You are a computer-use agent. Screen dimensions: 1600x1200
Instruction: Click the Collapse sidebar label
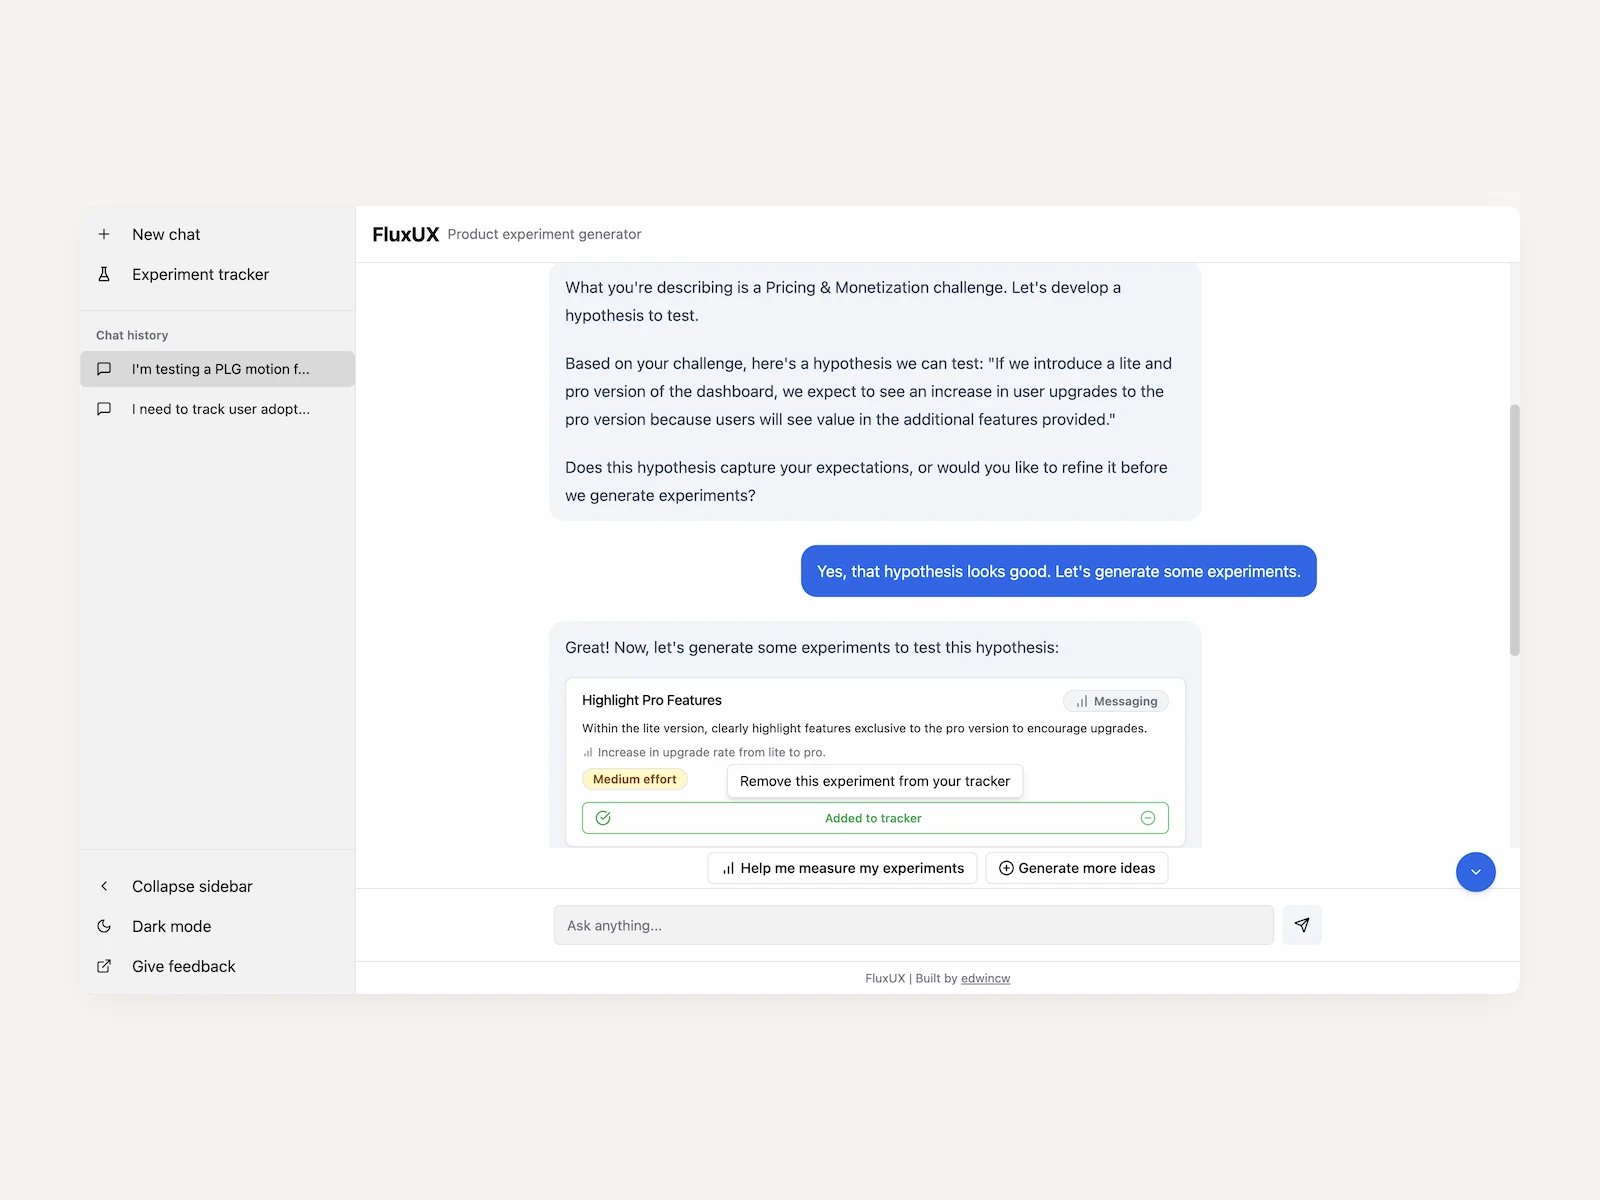point(192,886)
